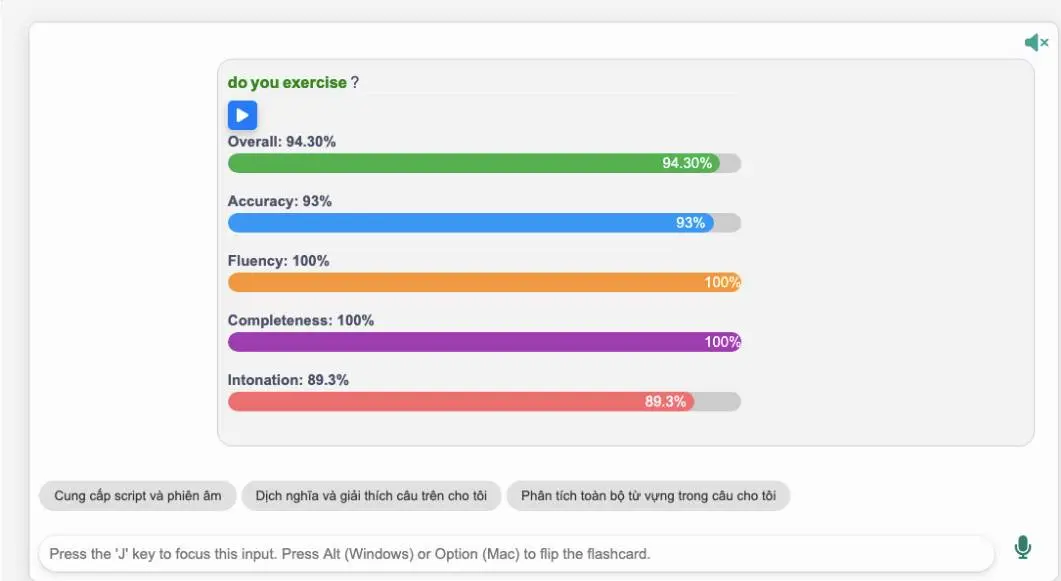Play the sentence audio recording

tap(242, 116)
